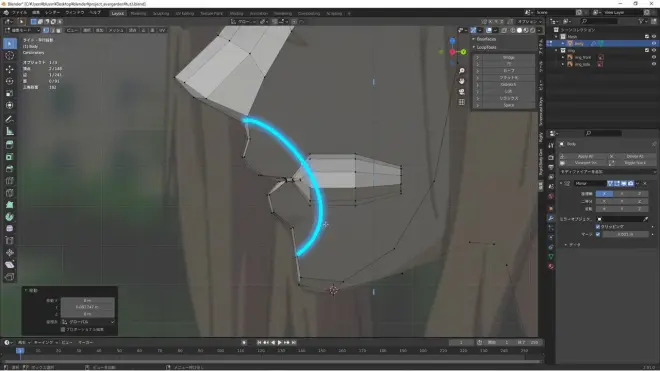The height and width of the screenshot is (371, 660).
Task: Open the Sculpting workspace tab
Action: [x=160, y=13]
